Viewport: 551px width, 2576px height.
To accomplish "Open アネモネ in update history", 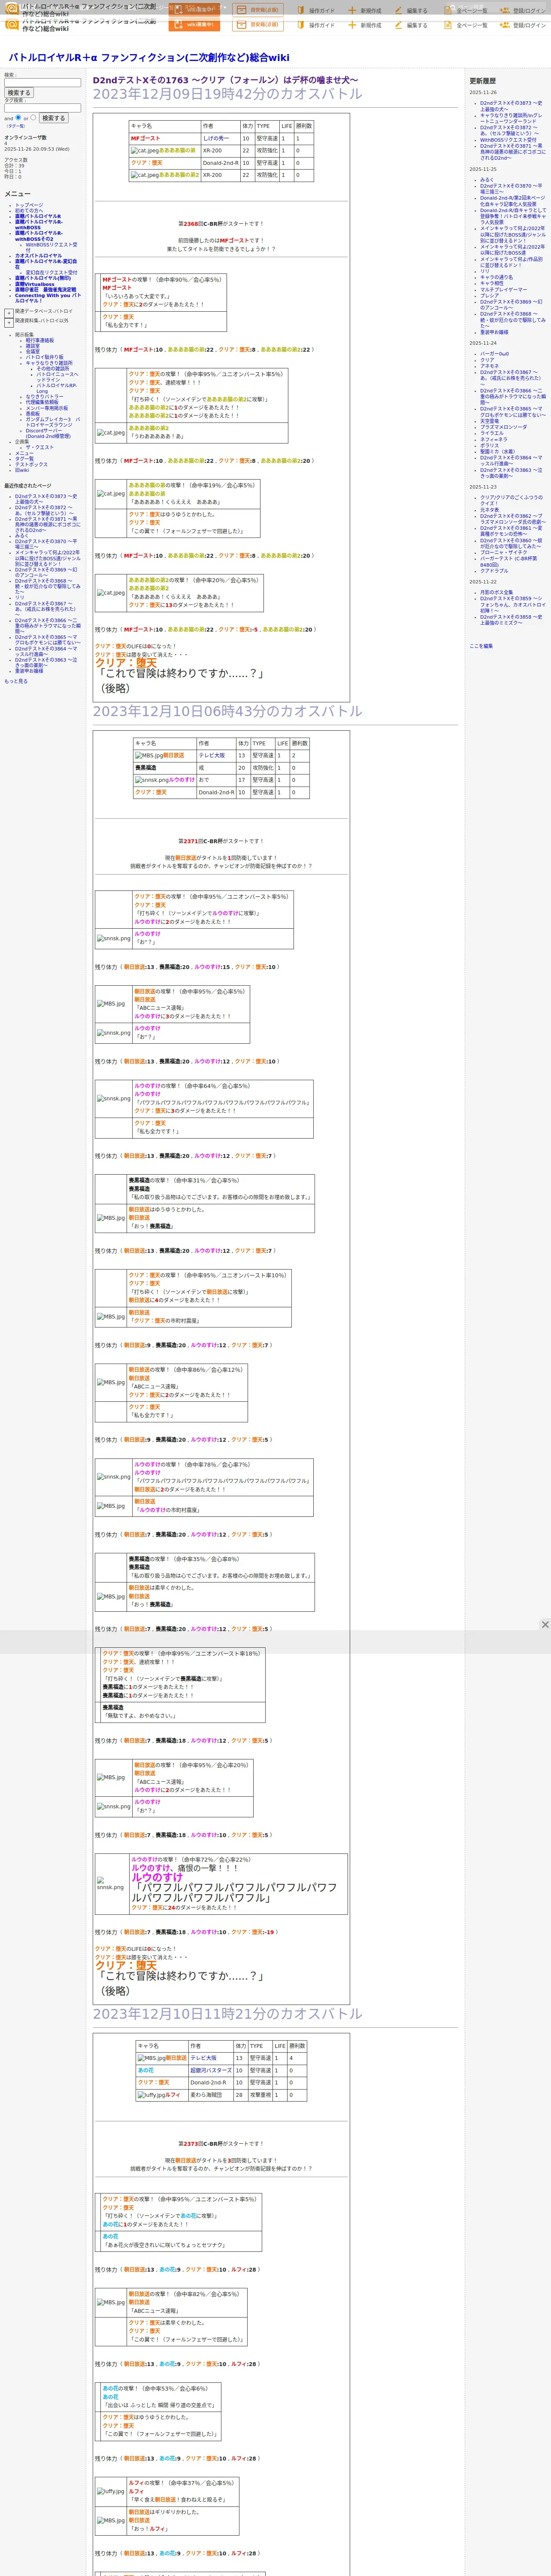I will coord(489,366).
